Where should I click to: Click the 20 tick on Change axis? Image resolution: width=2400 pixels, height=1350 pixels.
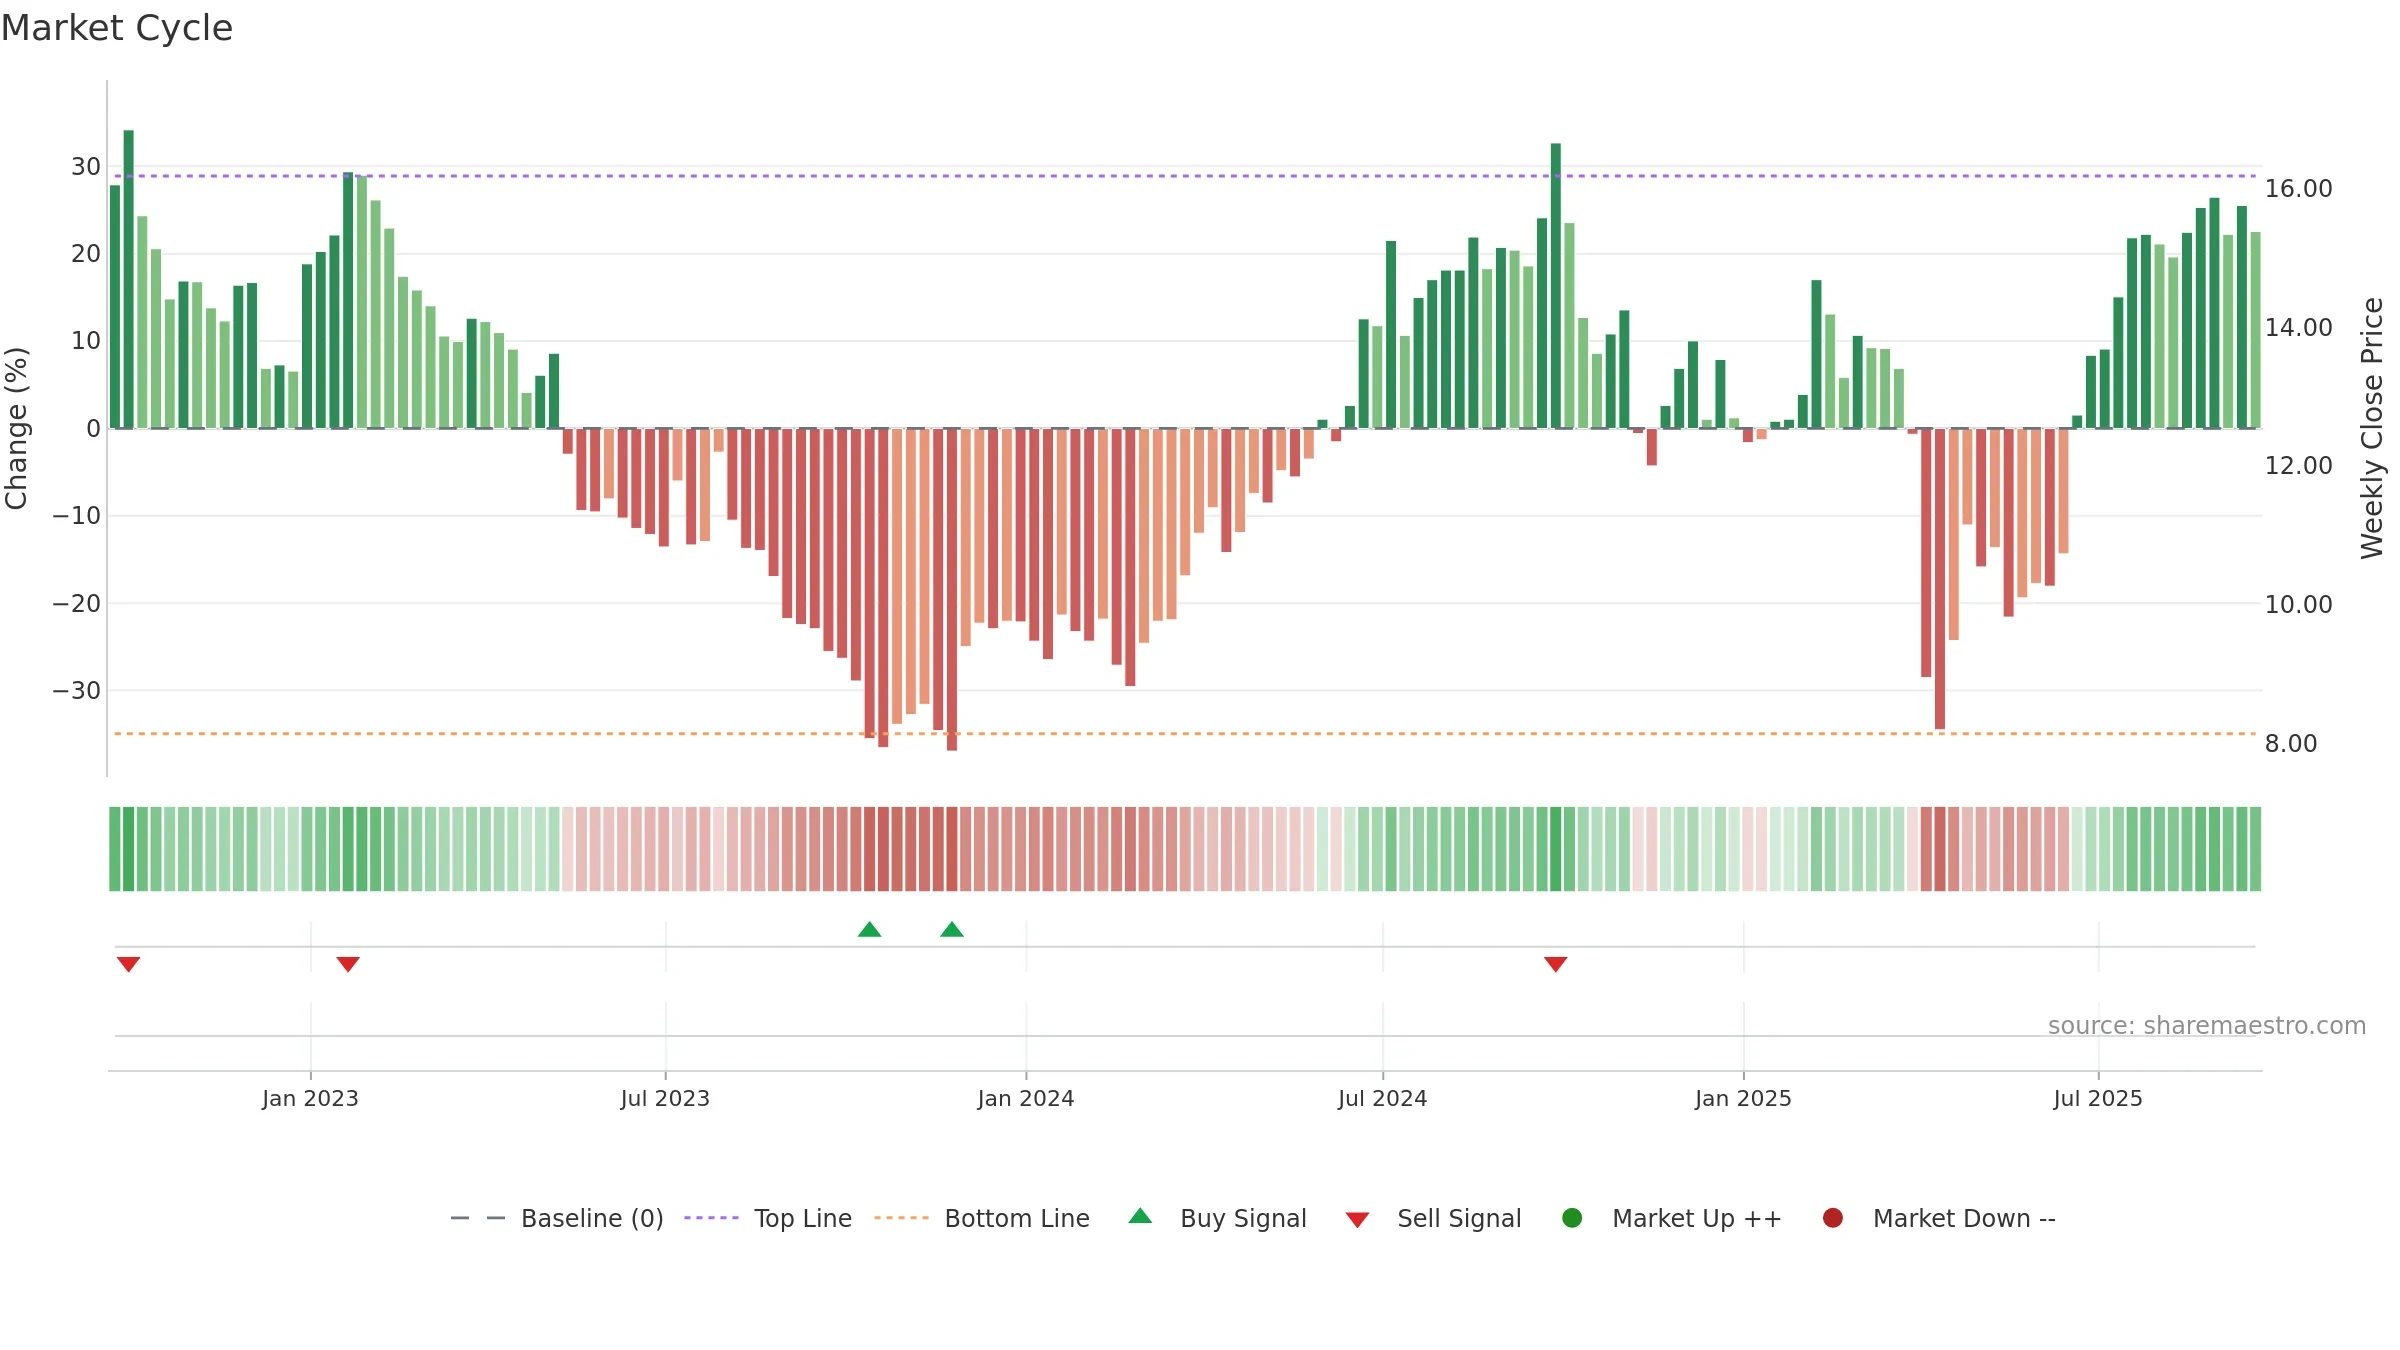[x=86, y=254]
